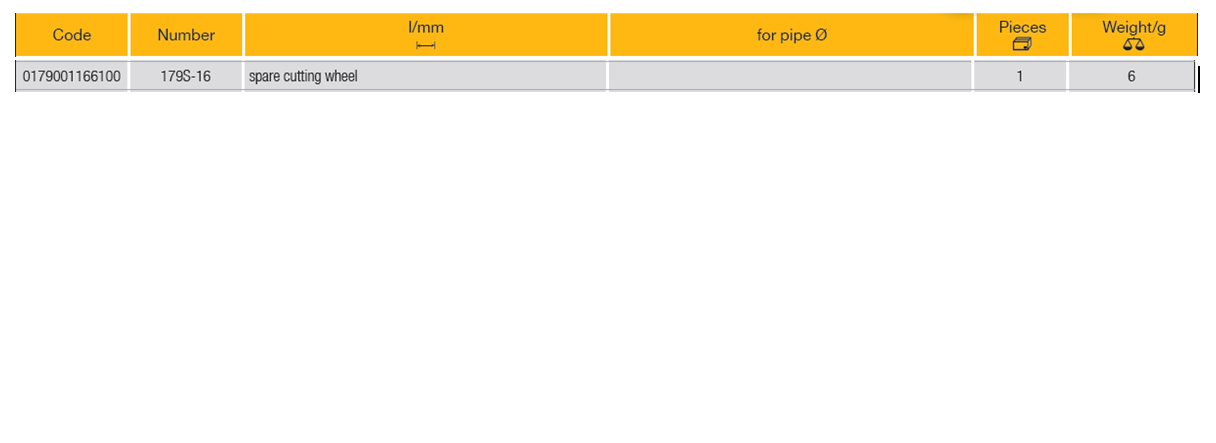Select product code 0179001166100 cell

72,76
